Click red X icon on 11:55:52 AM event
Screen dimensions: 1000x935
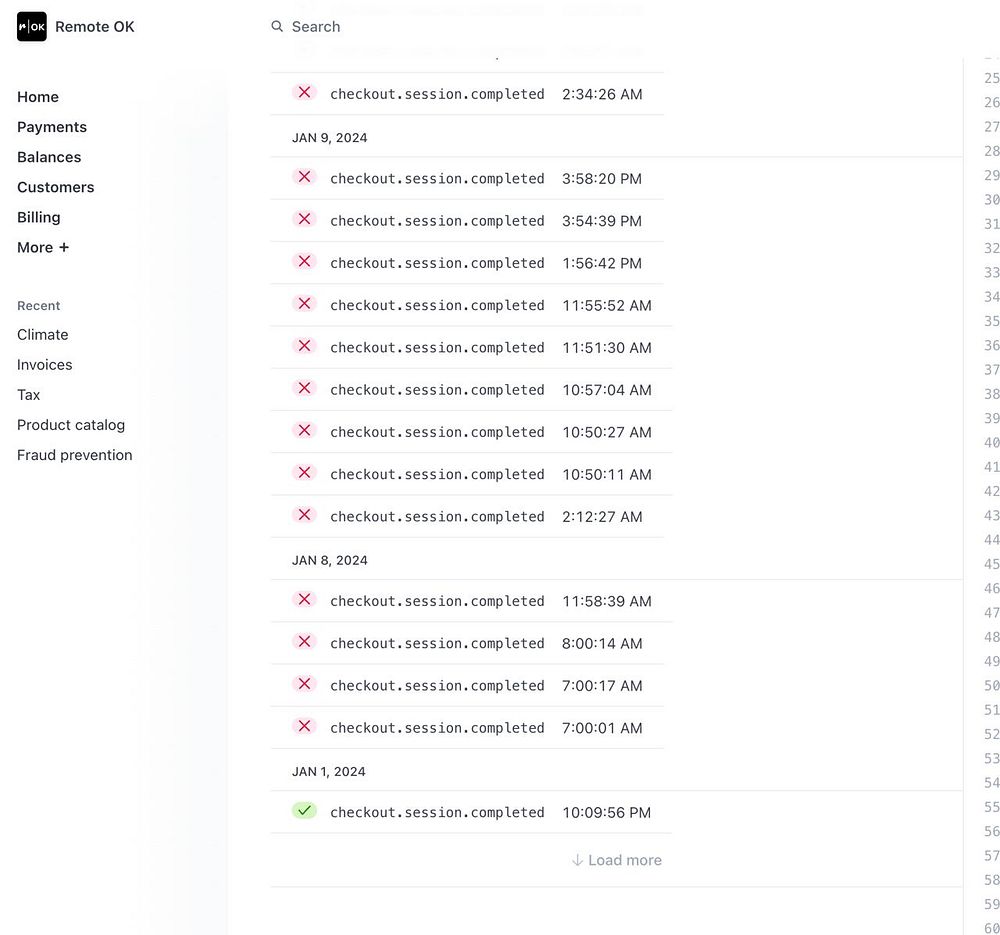tap(304, 304)
